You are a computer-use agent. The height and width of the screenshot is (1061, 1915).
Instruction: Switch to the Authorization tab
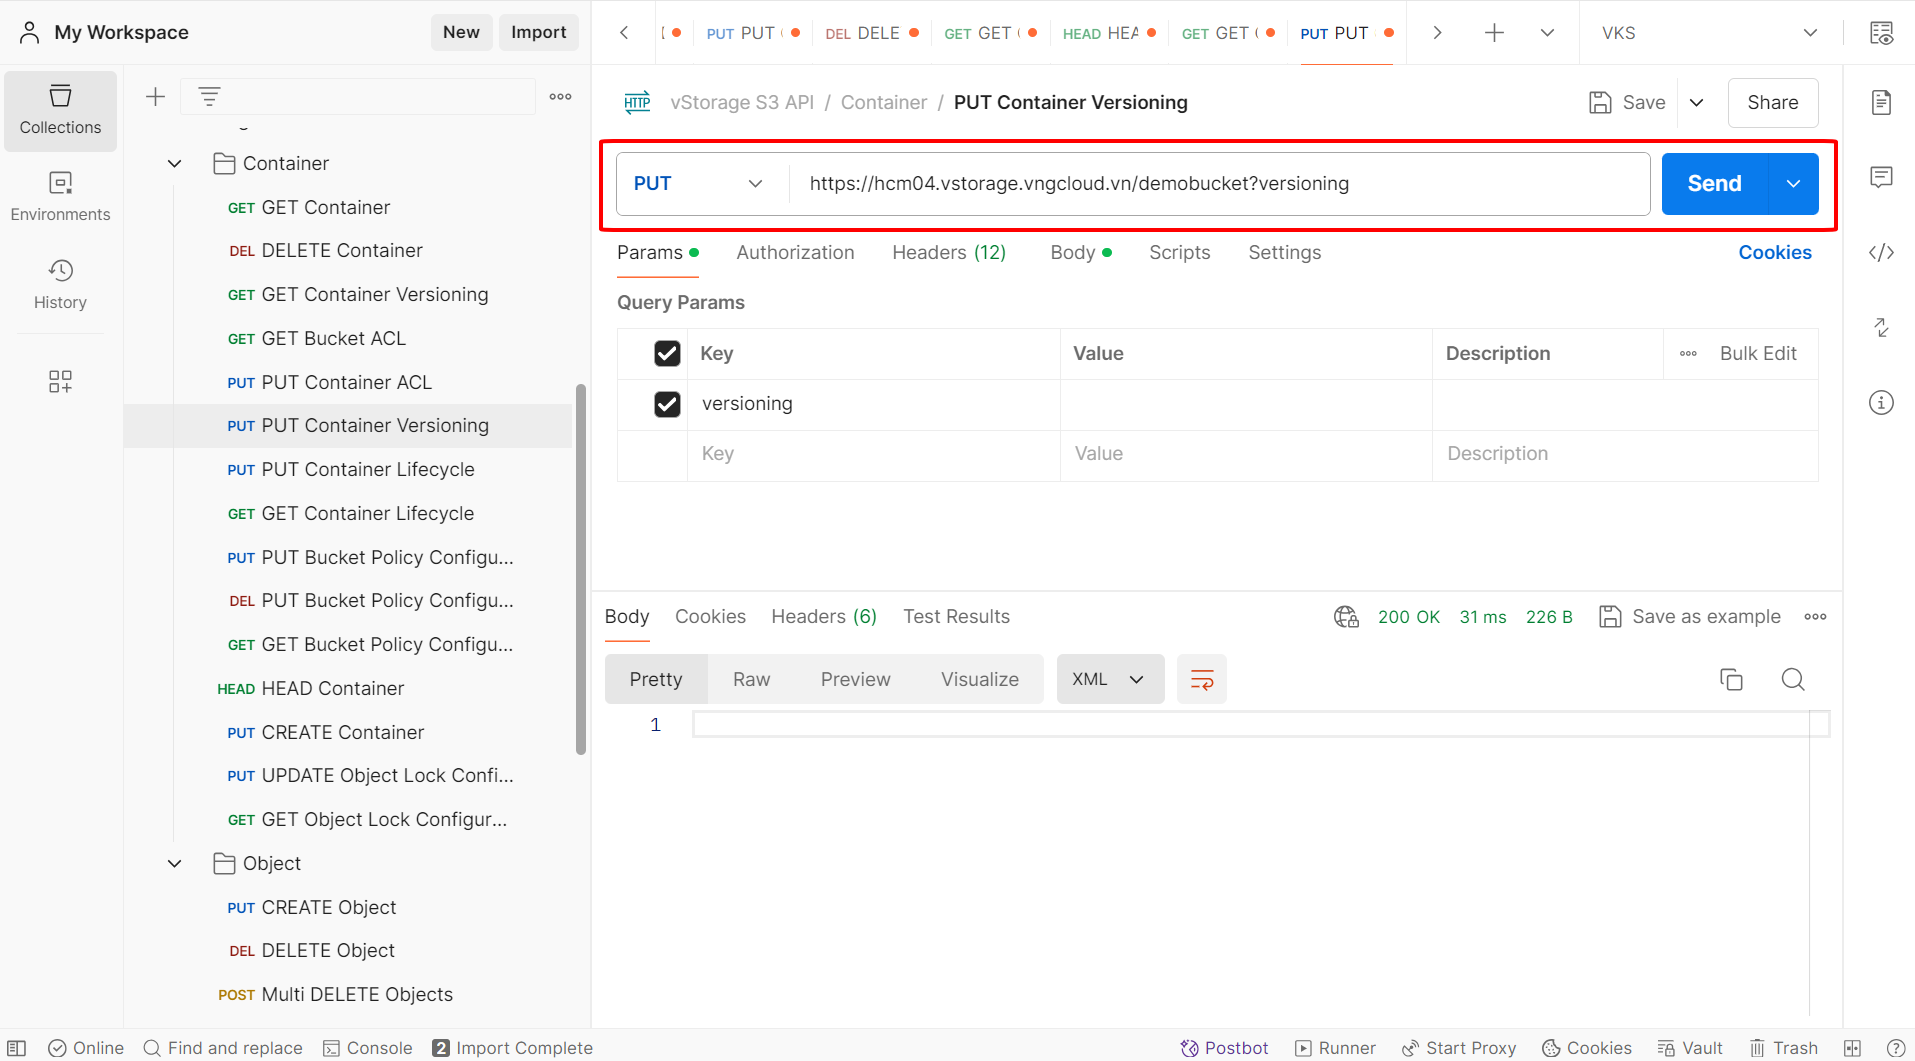(x=795, y=253)
